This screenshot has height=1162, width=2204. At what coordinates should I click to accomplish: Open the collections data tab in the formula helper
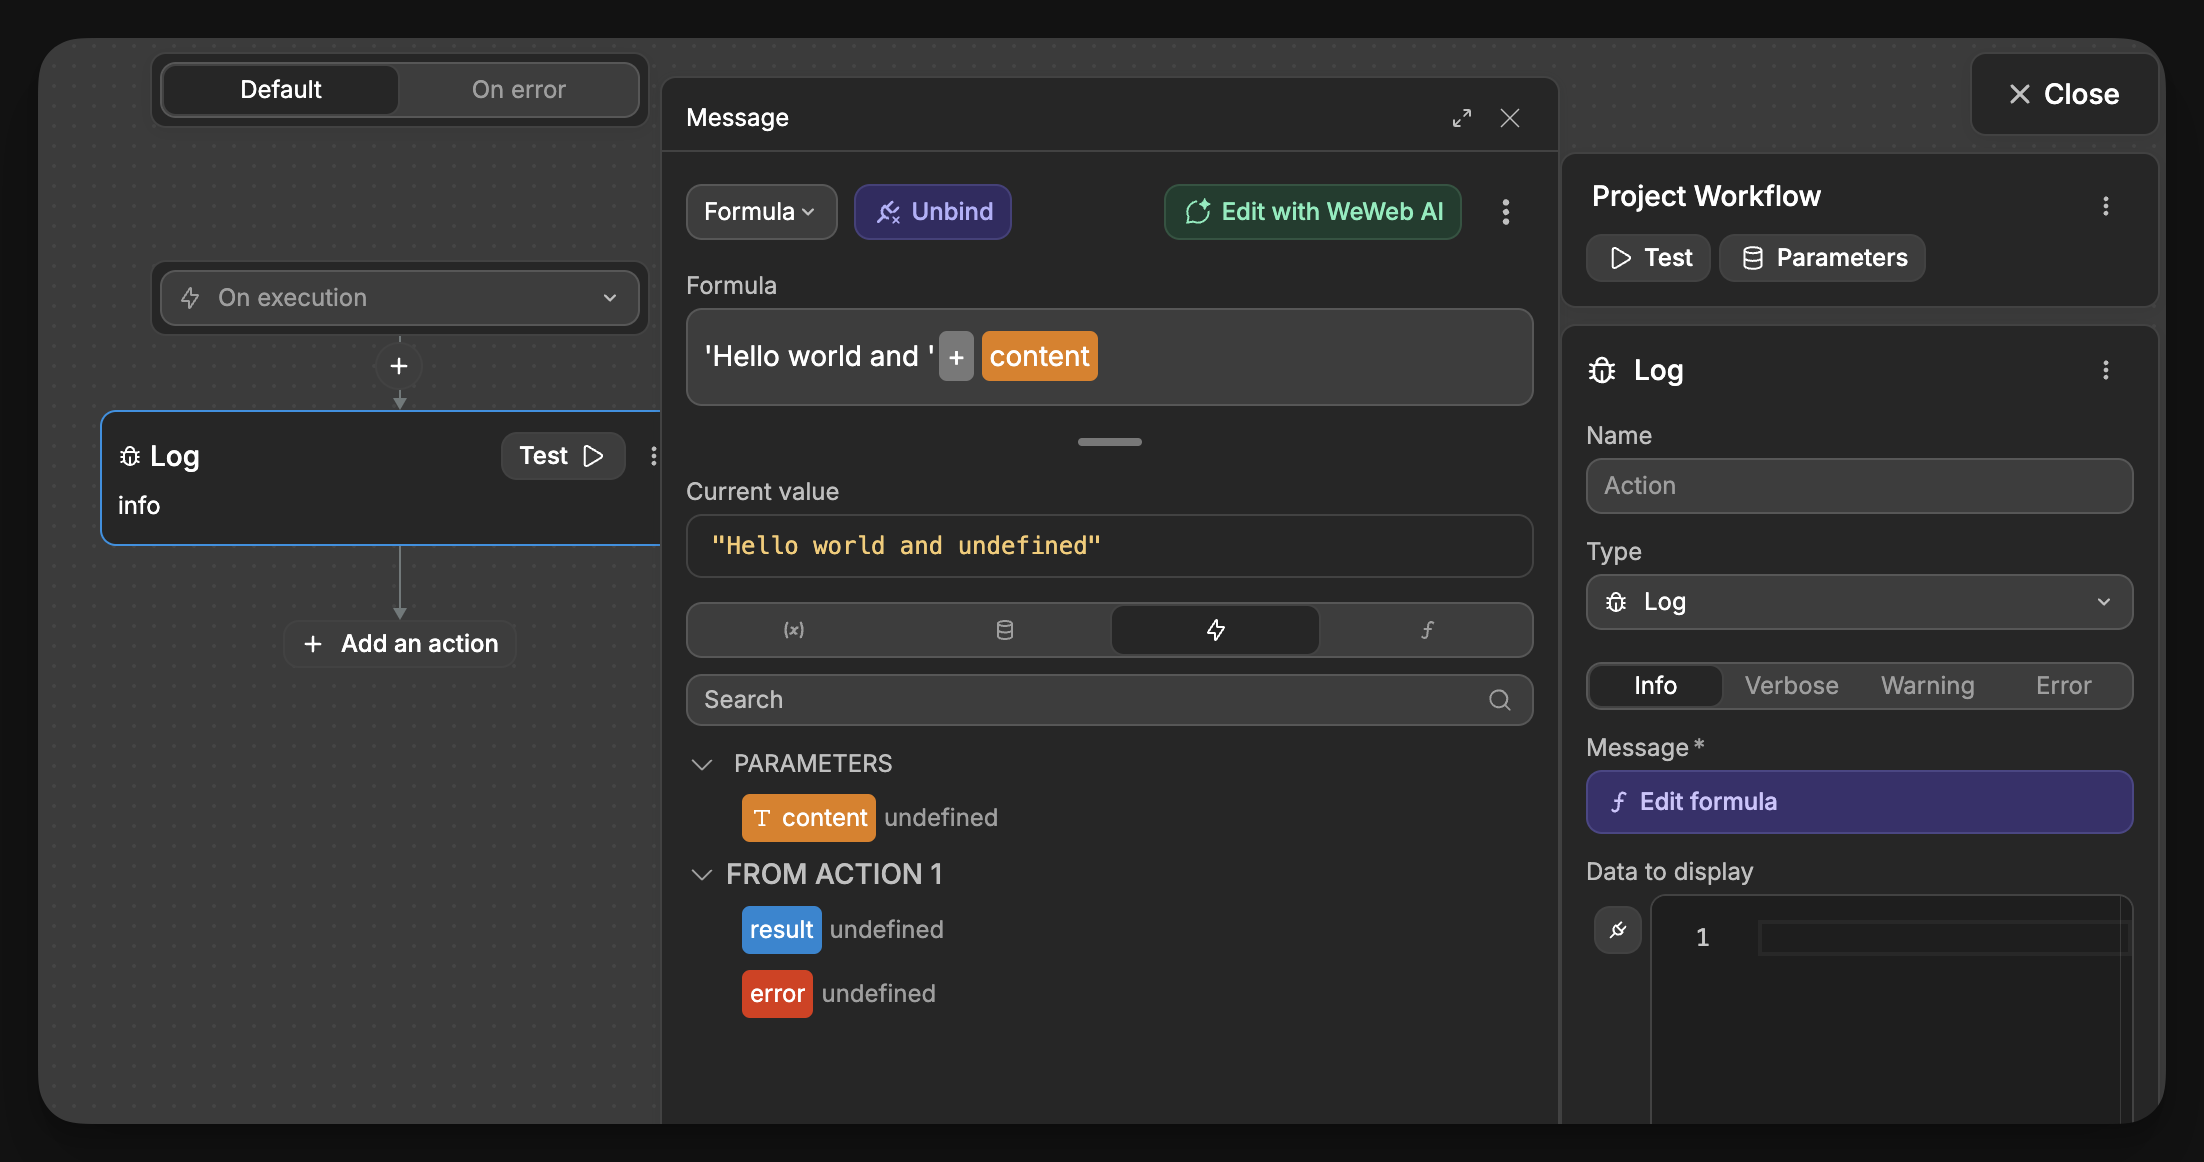click(1004, 630)
